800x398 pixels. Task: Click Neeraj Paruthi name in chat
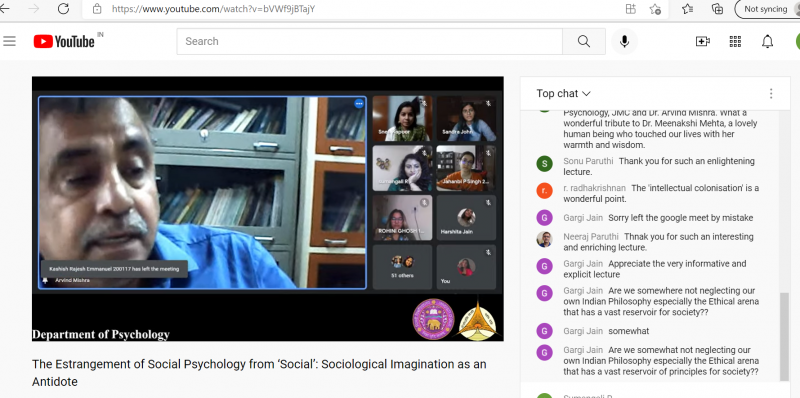(x=591, y=236)
